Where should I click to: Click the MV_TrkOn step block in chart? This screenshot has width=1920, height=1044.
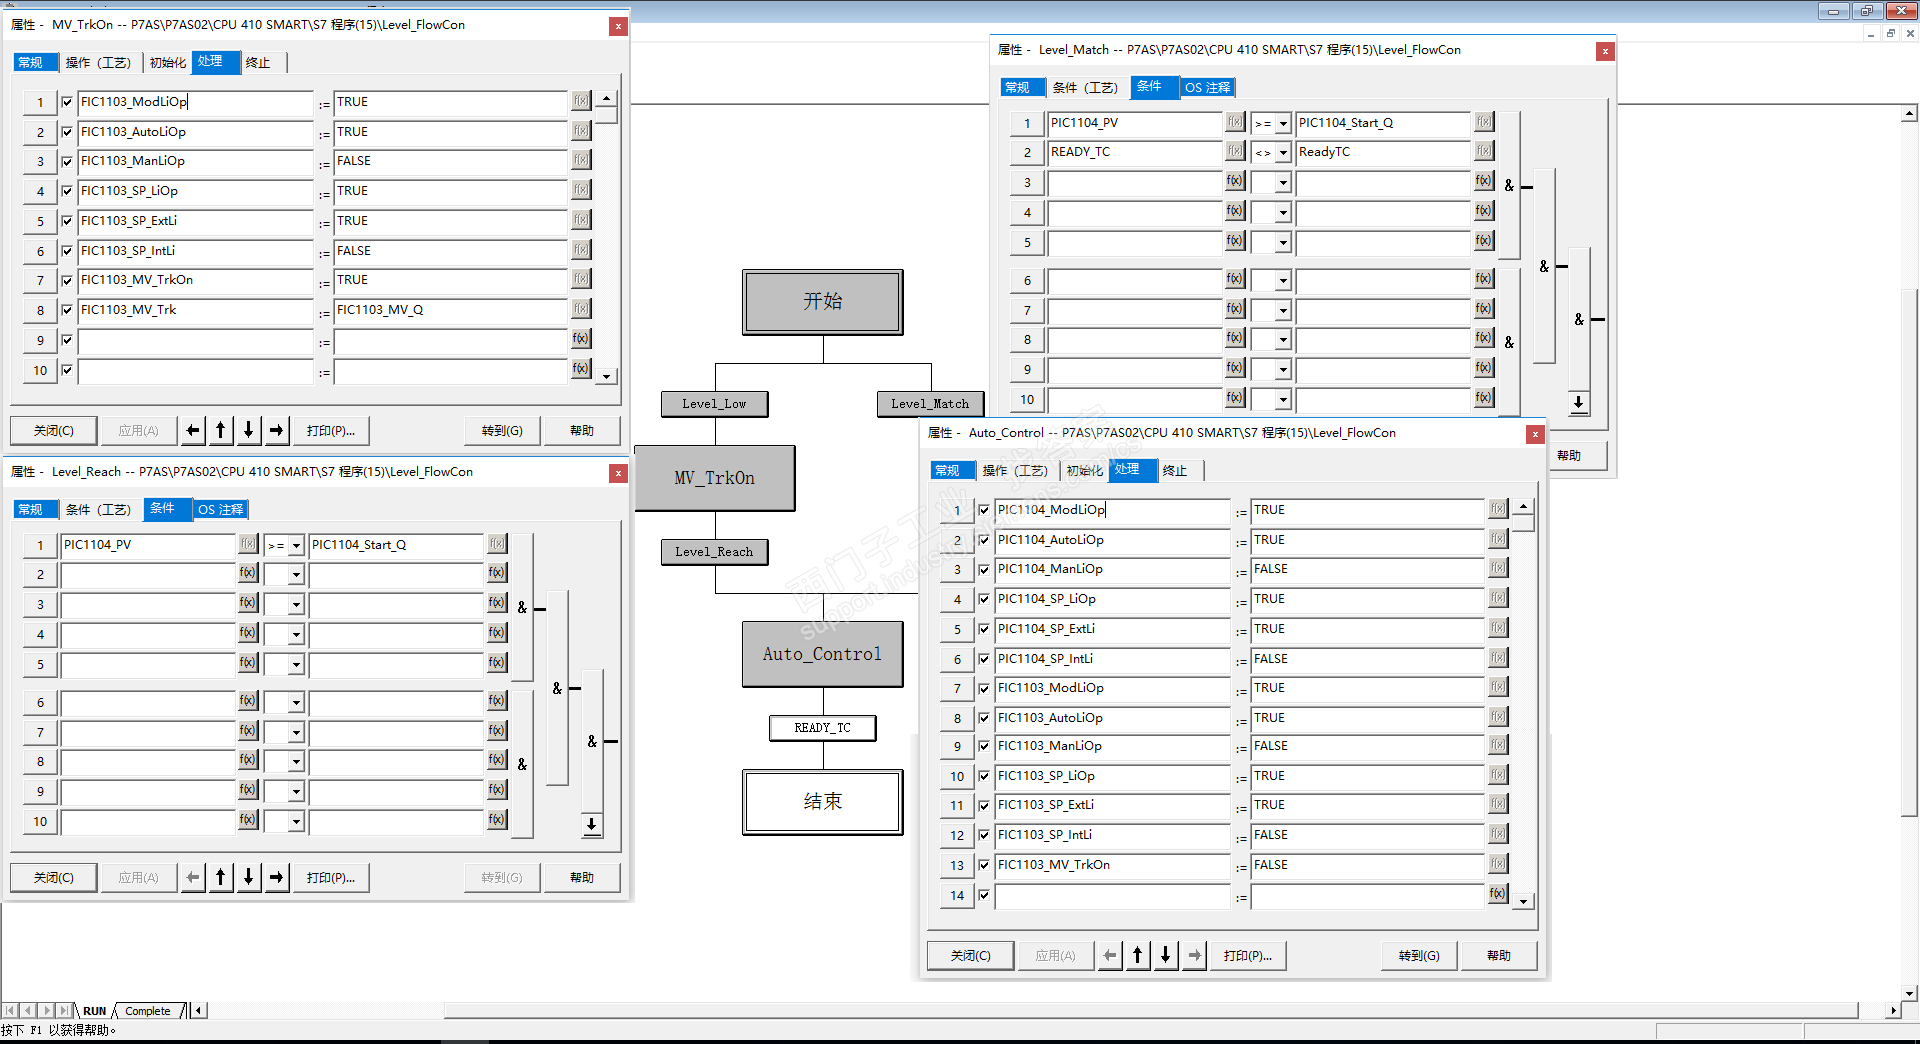715,478
